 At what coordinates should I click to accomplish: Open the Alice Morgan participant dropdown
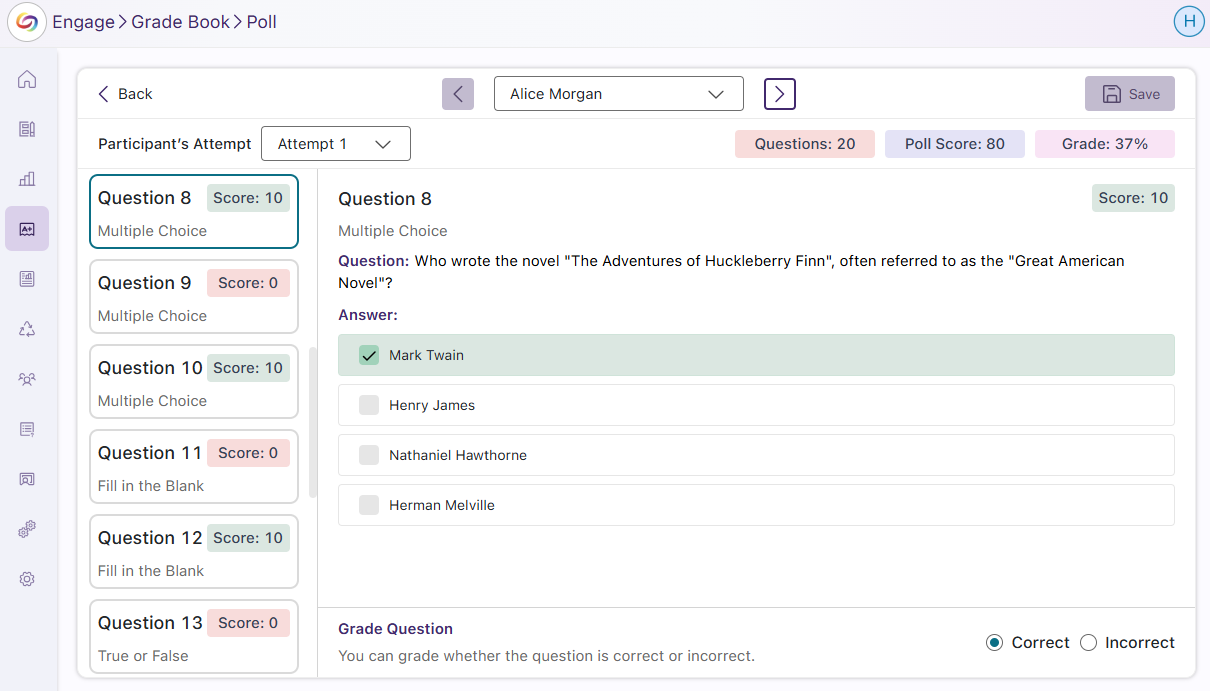pos(618,94)
